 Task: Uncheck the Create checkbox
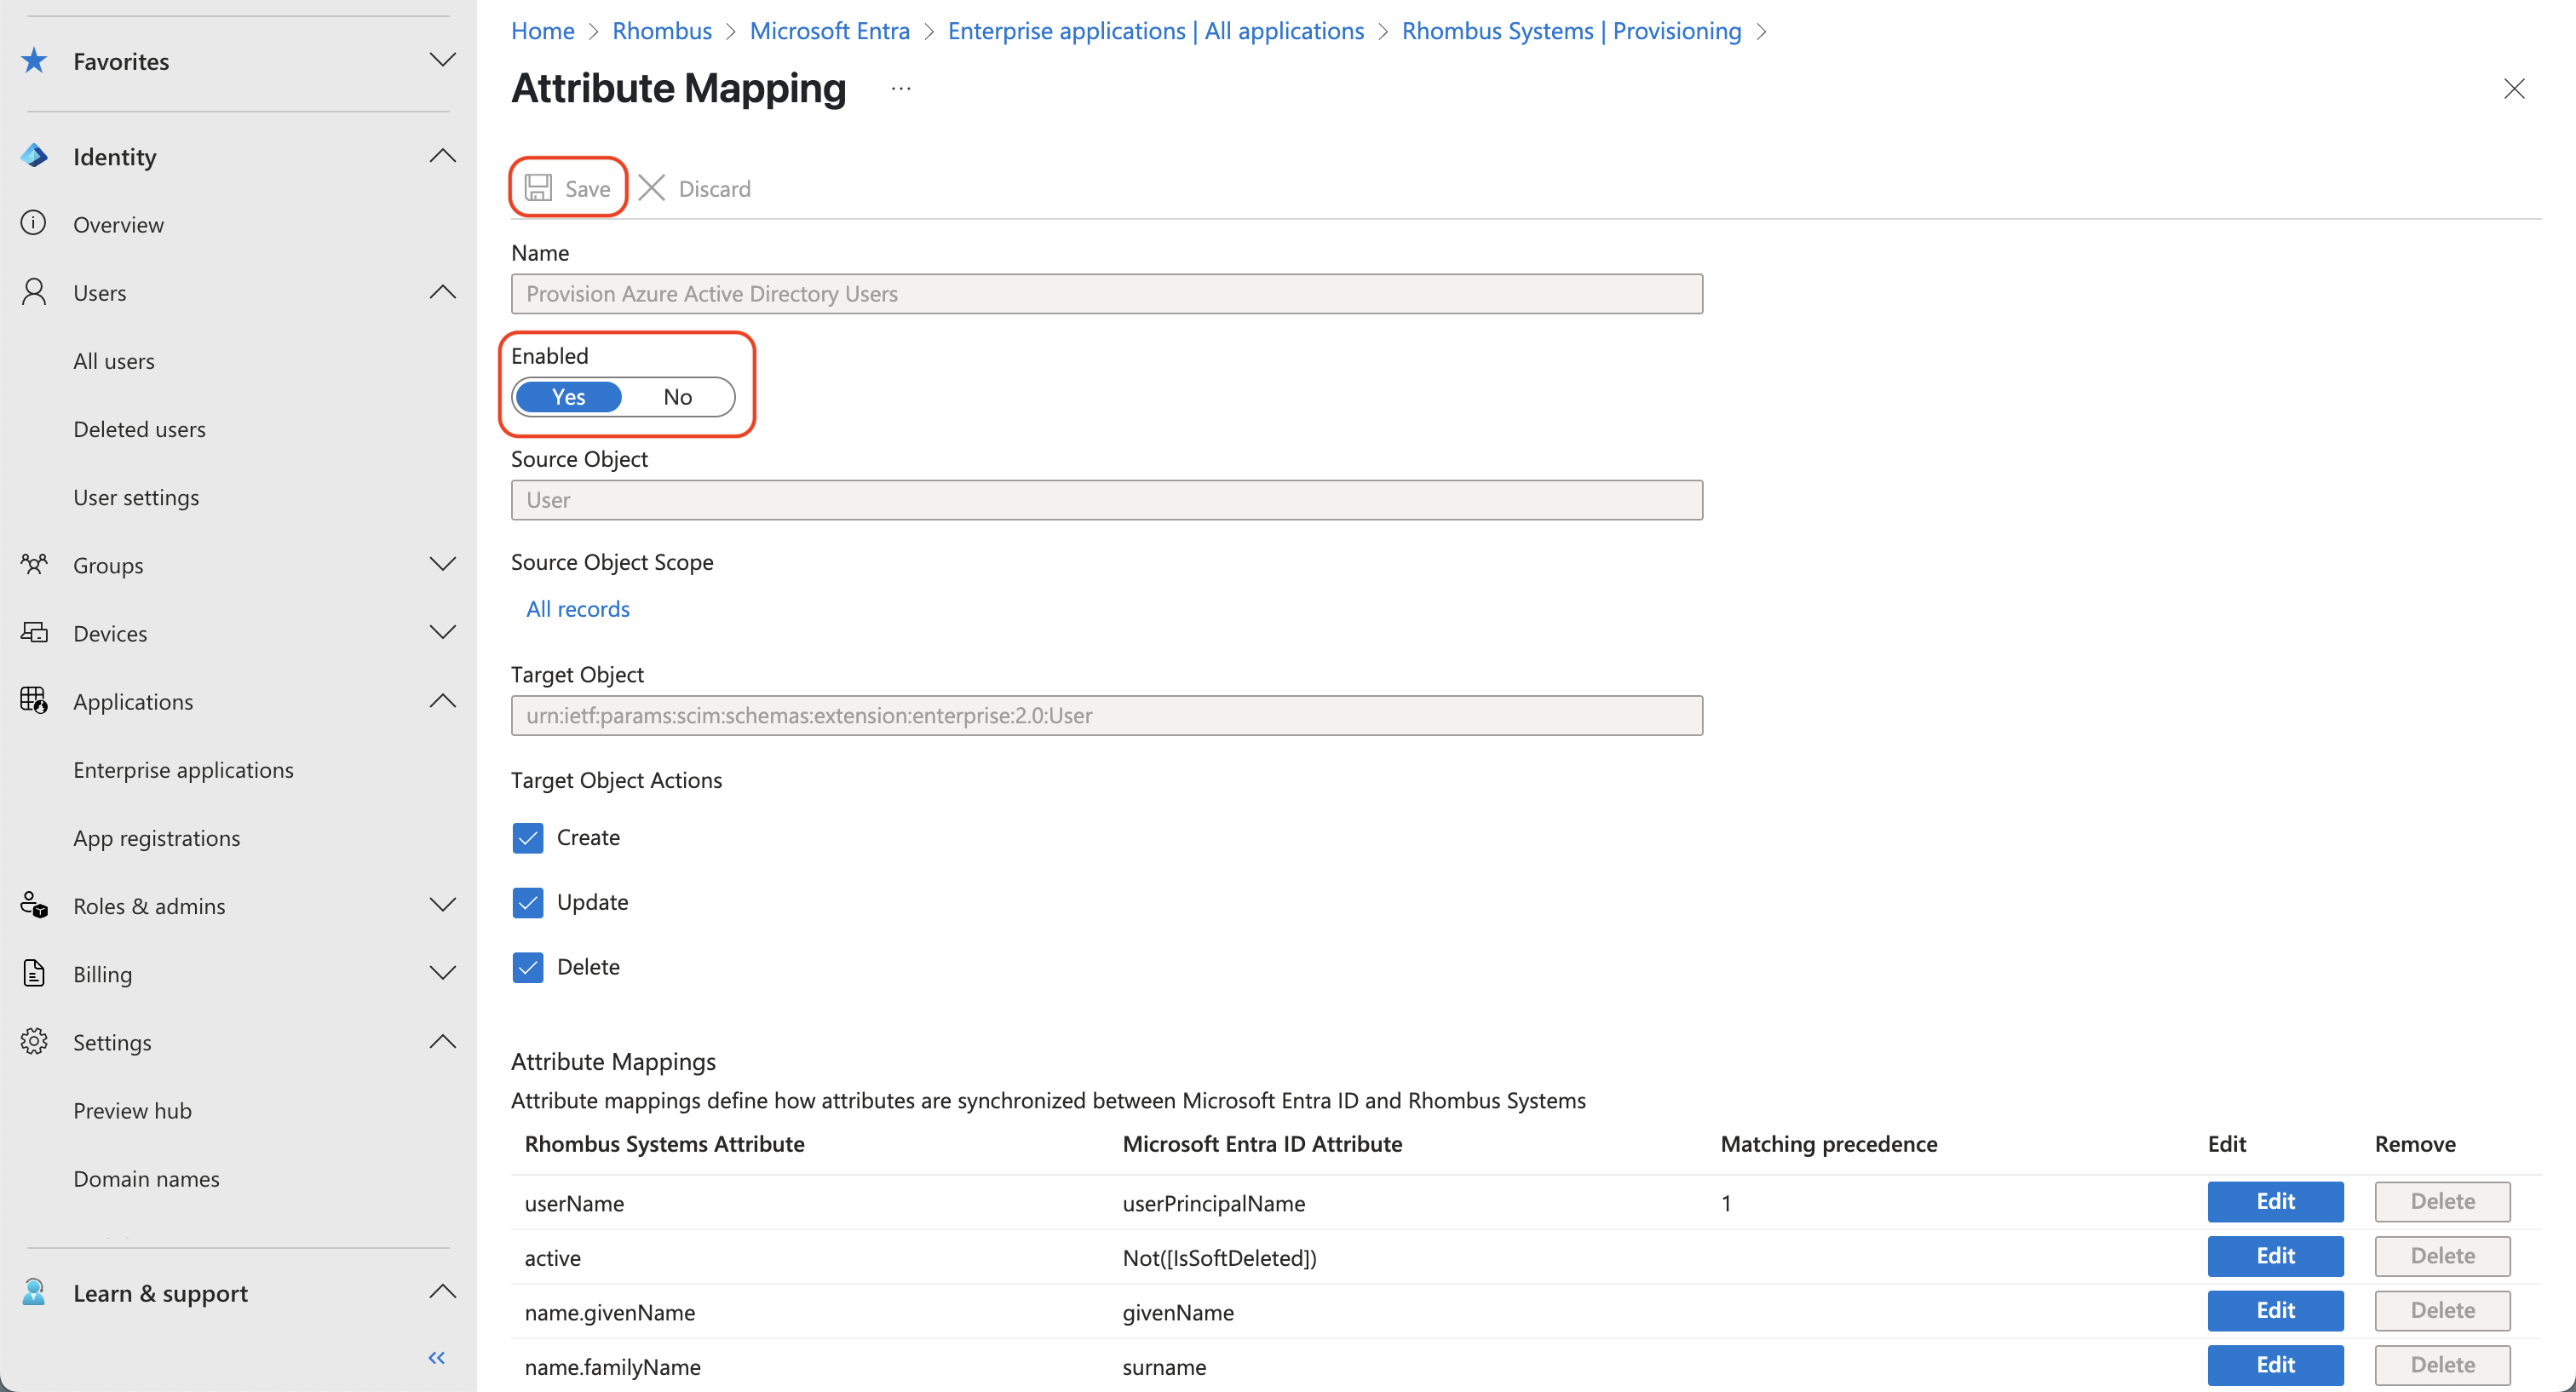point(528,837)
